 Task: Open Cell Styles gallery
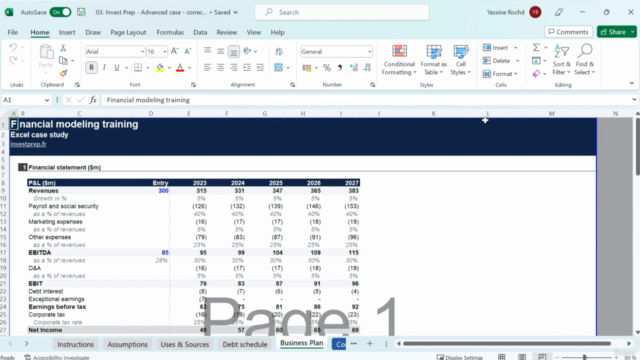pos(460,60)
